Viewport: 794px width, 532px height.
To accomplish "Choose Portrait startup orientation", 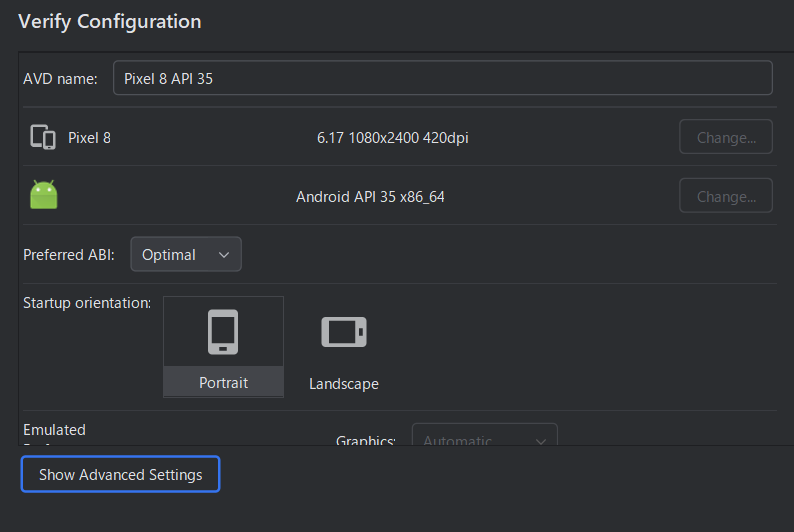I will point(223,347).
